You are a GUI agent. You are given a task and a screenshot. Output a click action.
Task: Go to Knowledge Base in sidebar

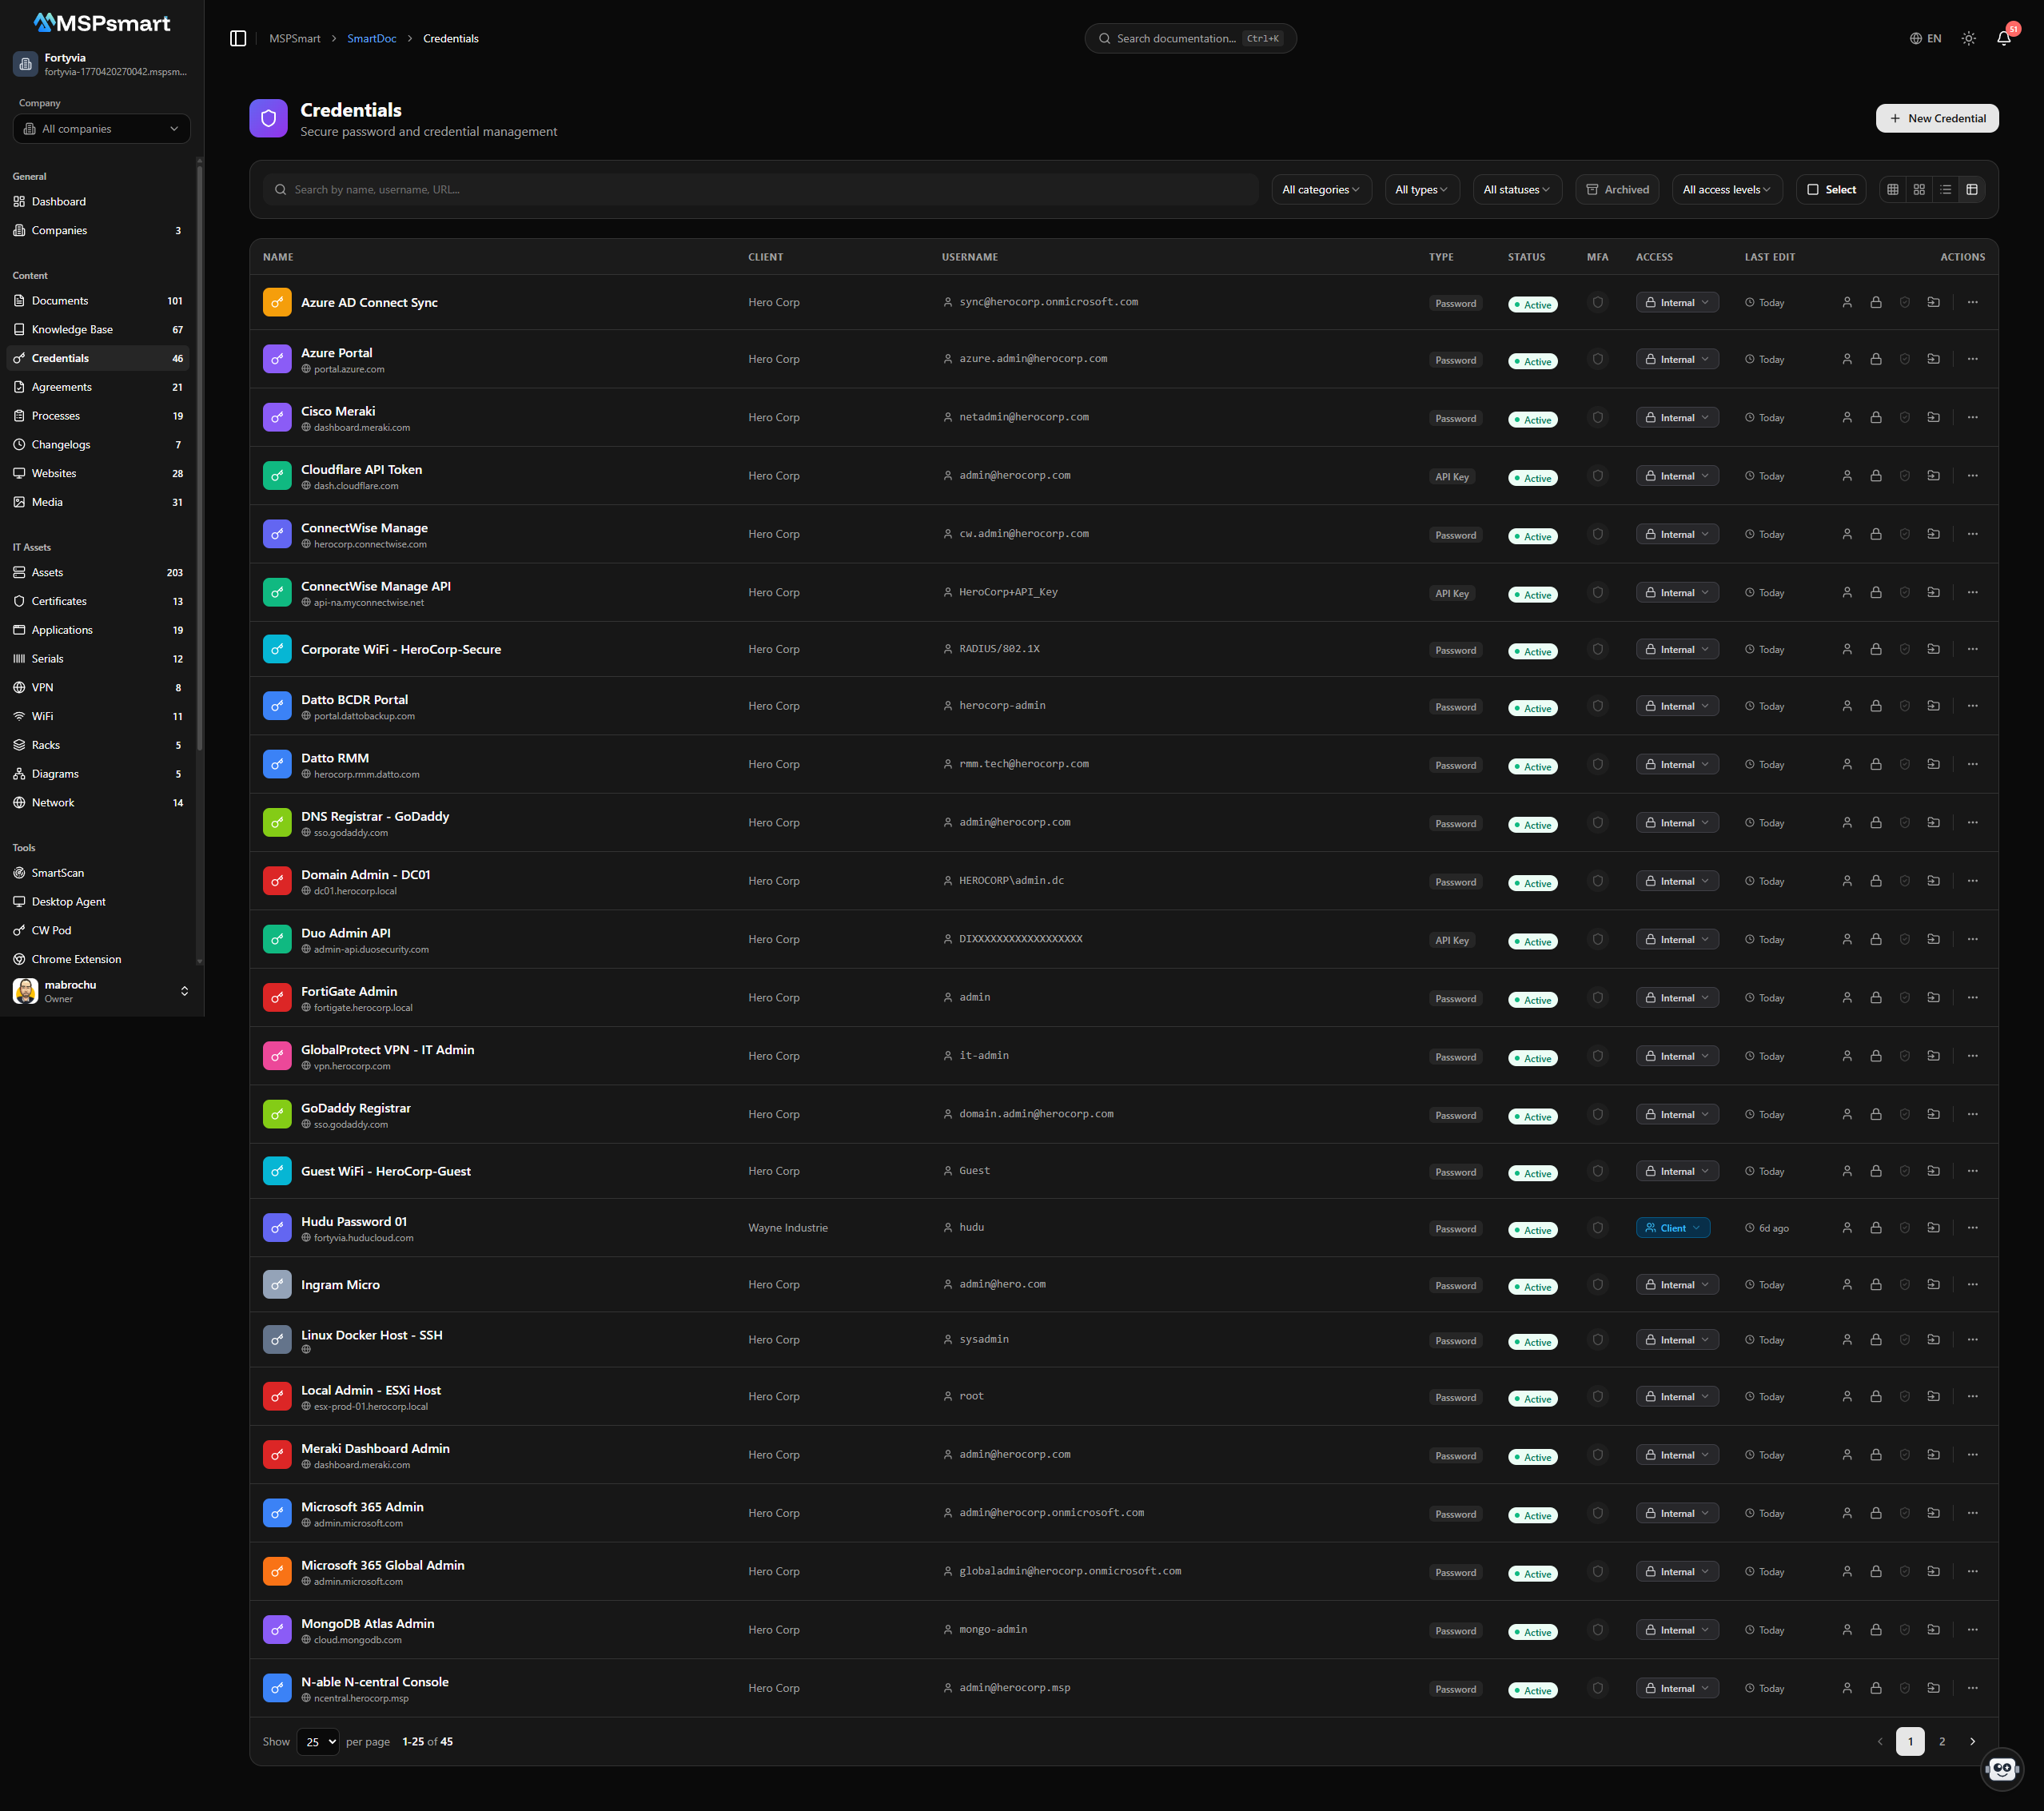coord(72,329)
